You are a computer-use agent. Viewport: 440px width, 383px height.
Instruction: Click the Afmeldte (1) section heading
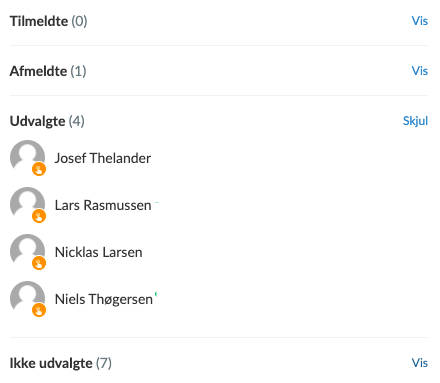48,71
